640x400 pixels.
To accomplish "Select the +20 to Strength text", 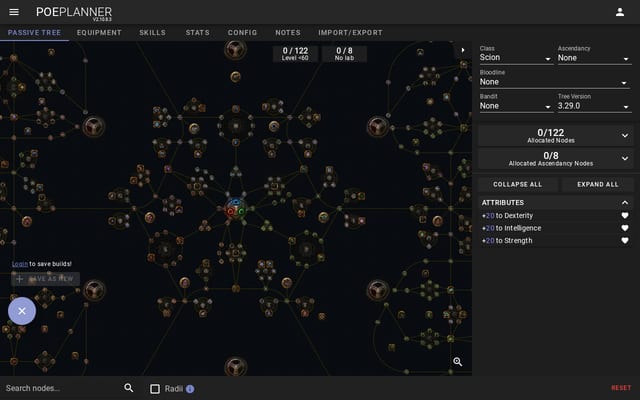I will [x=507, y=241].
